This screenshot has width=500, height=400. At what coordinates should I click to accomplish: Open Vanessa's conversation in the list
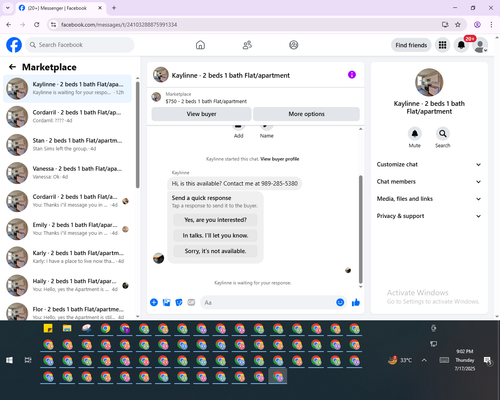pos(67,173)
